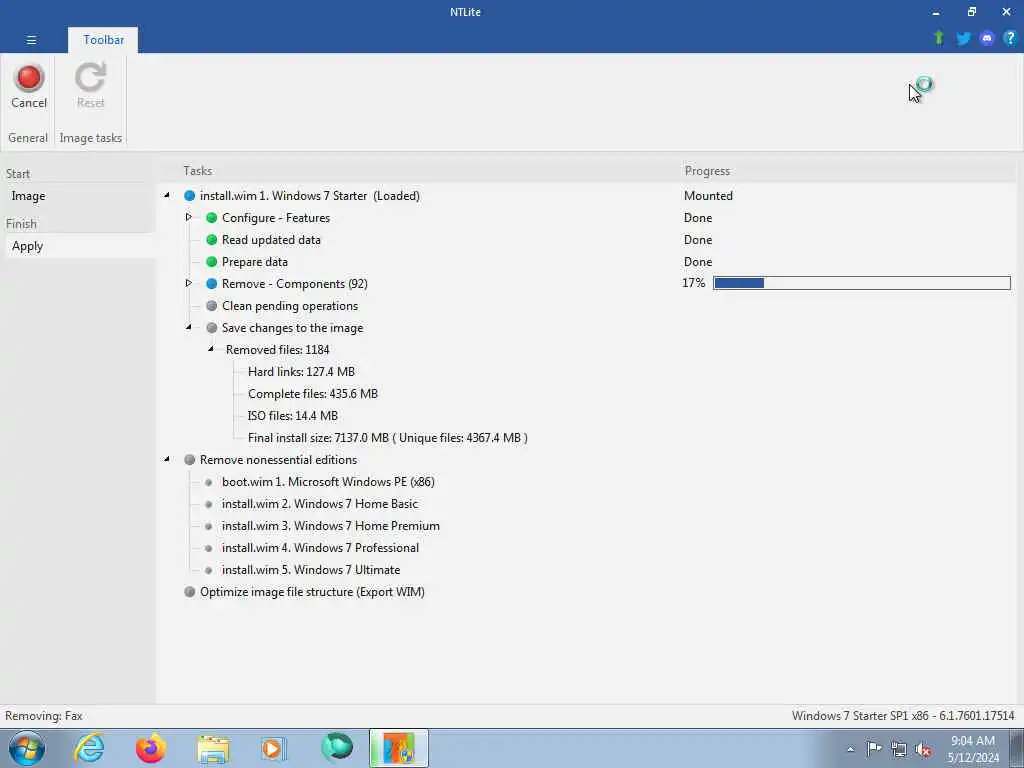Click Windows 7 Starter SP1 x86 status text
Viewport: 1024px width, 768px height.
tap(903, 716)
